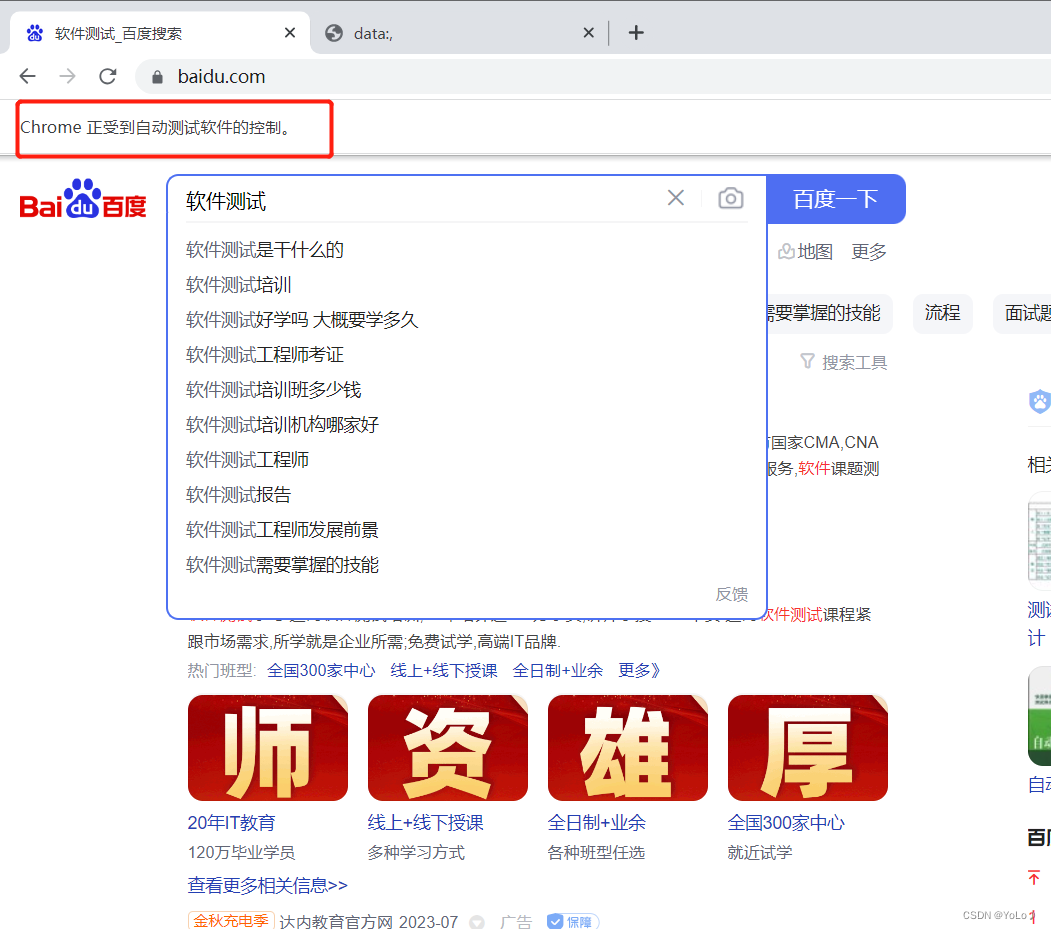The width and height of the screenshot is (1051, 929).
Task: Click the lock icon in the address bar
Action: pyautogui.click(x=158, y=77)
